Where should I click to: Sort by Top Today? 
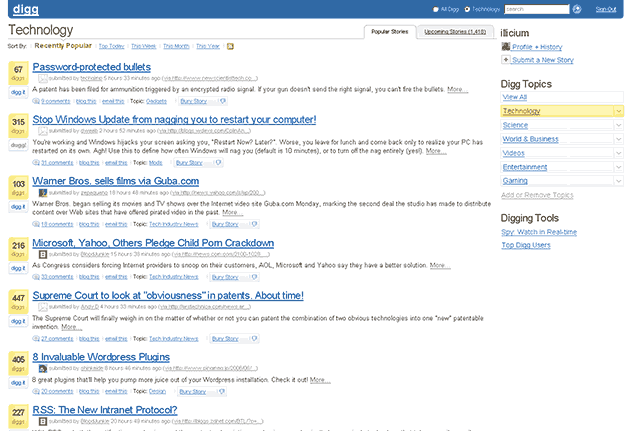click(x=112, y=46)
